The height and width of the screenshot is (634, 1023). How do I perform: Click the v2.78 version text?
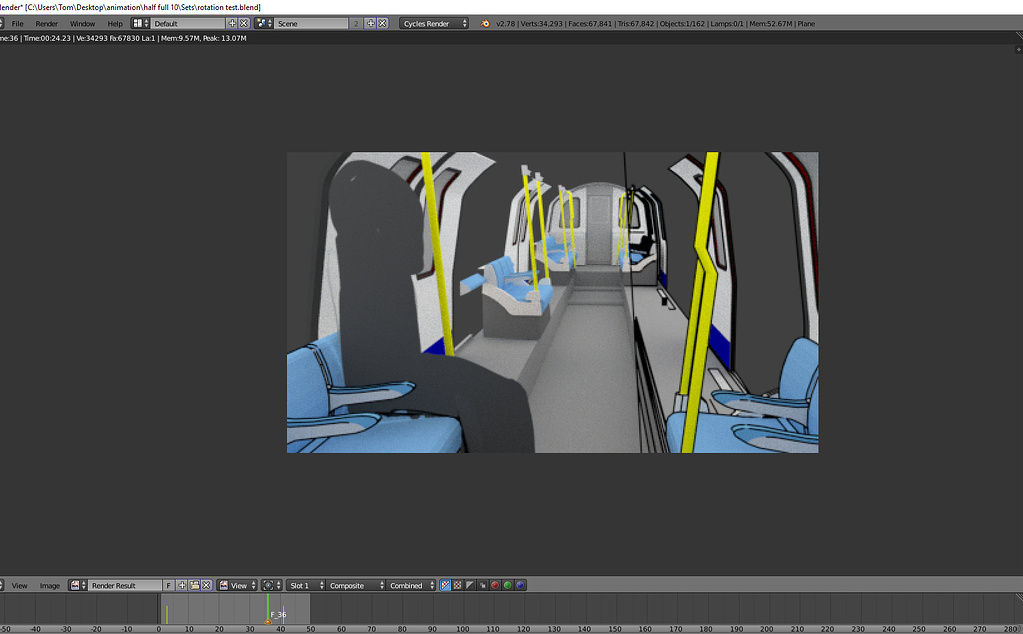[x=505, y=23]
